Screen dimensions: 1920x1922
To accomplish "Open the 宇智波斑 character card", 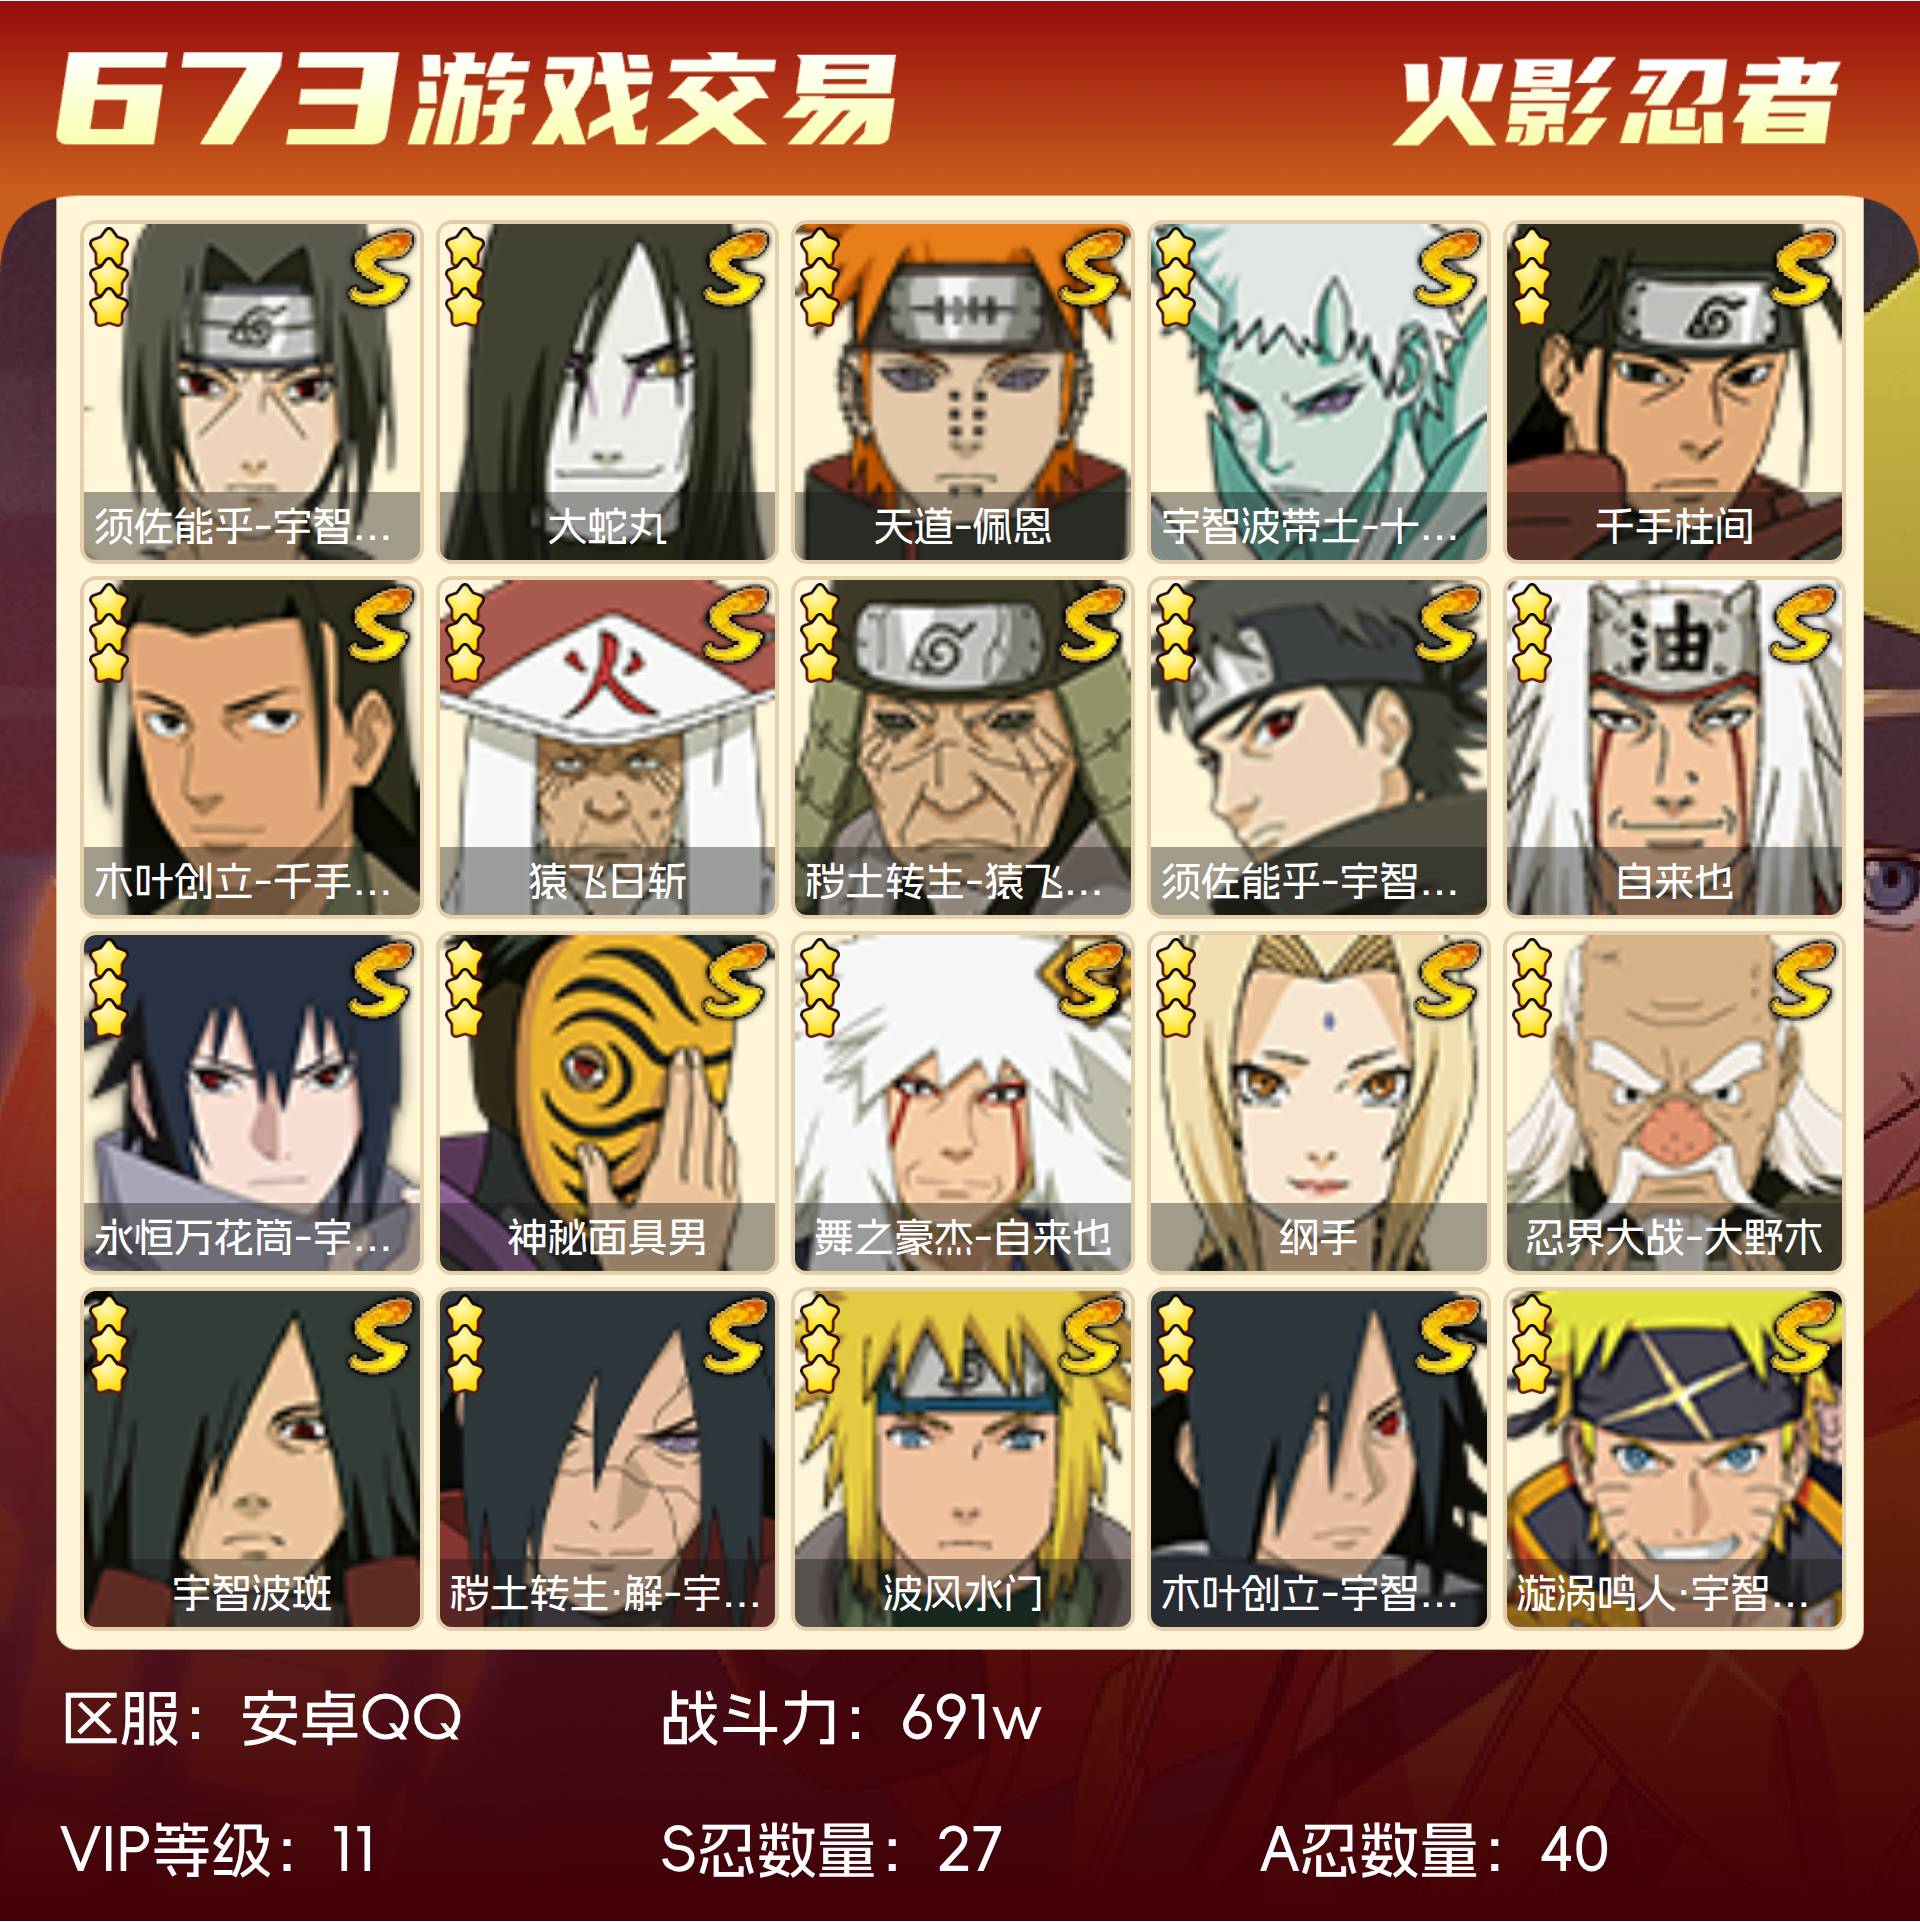I will coord(252,1459).
